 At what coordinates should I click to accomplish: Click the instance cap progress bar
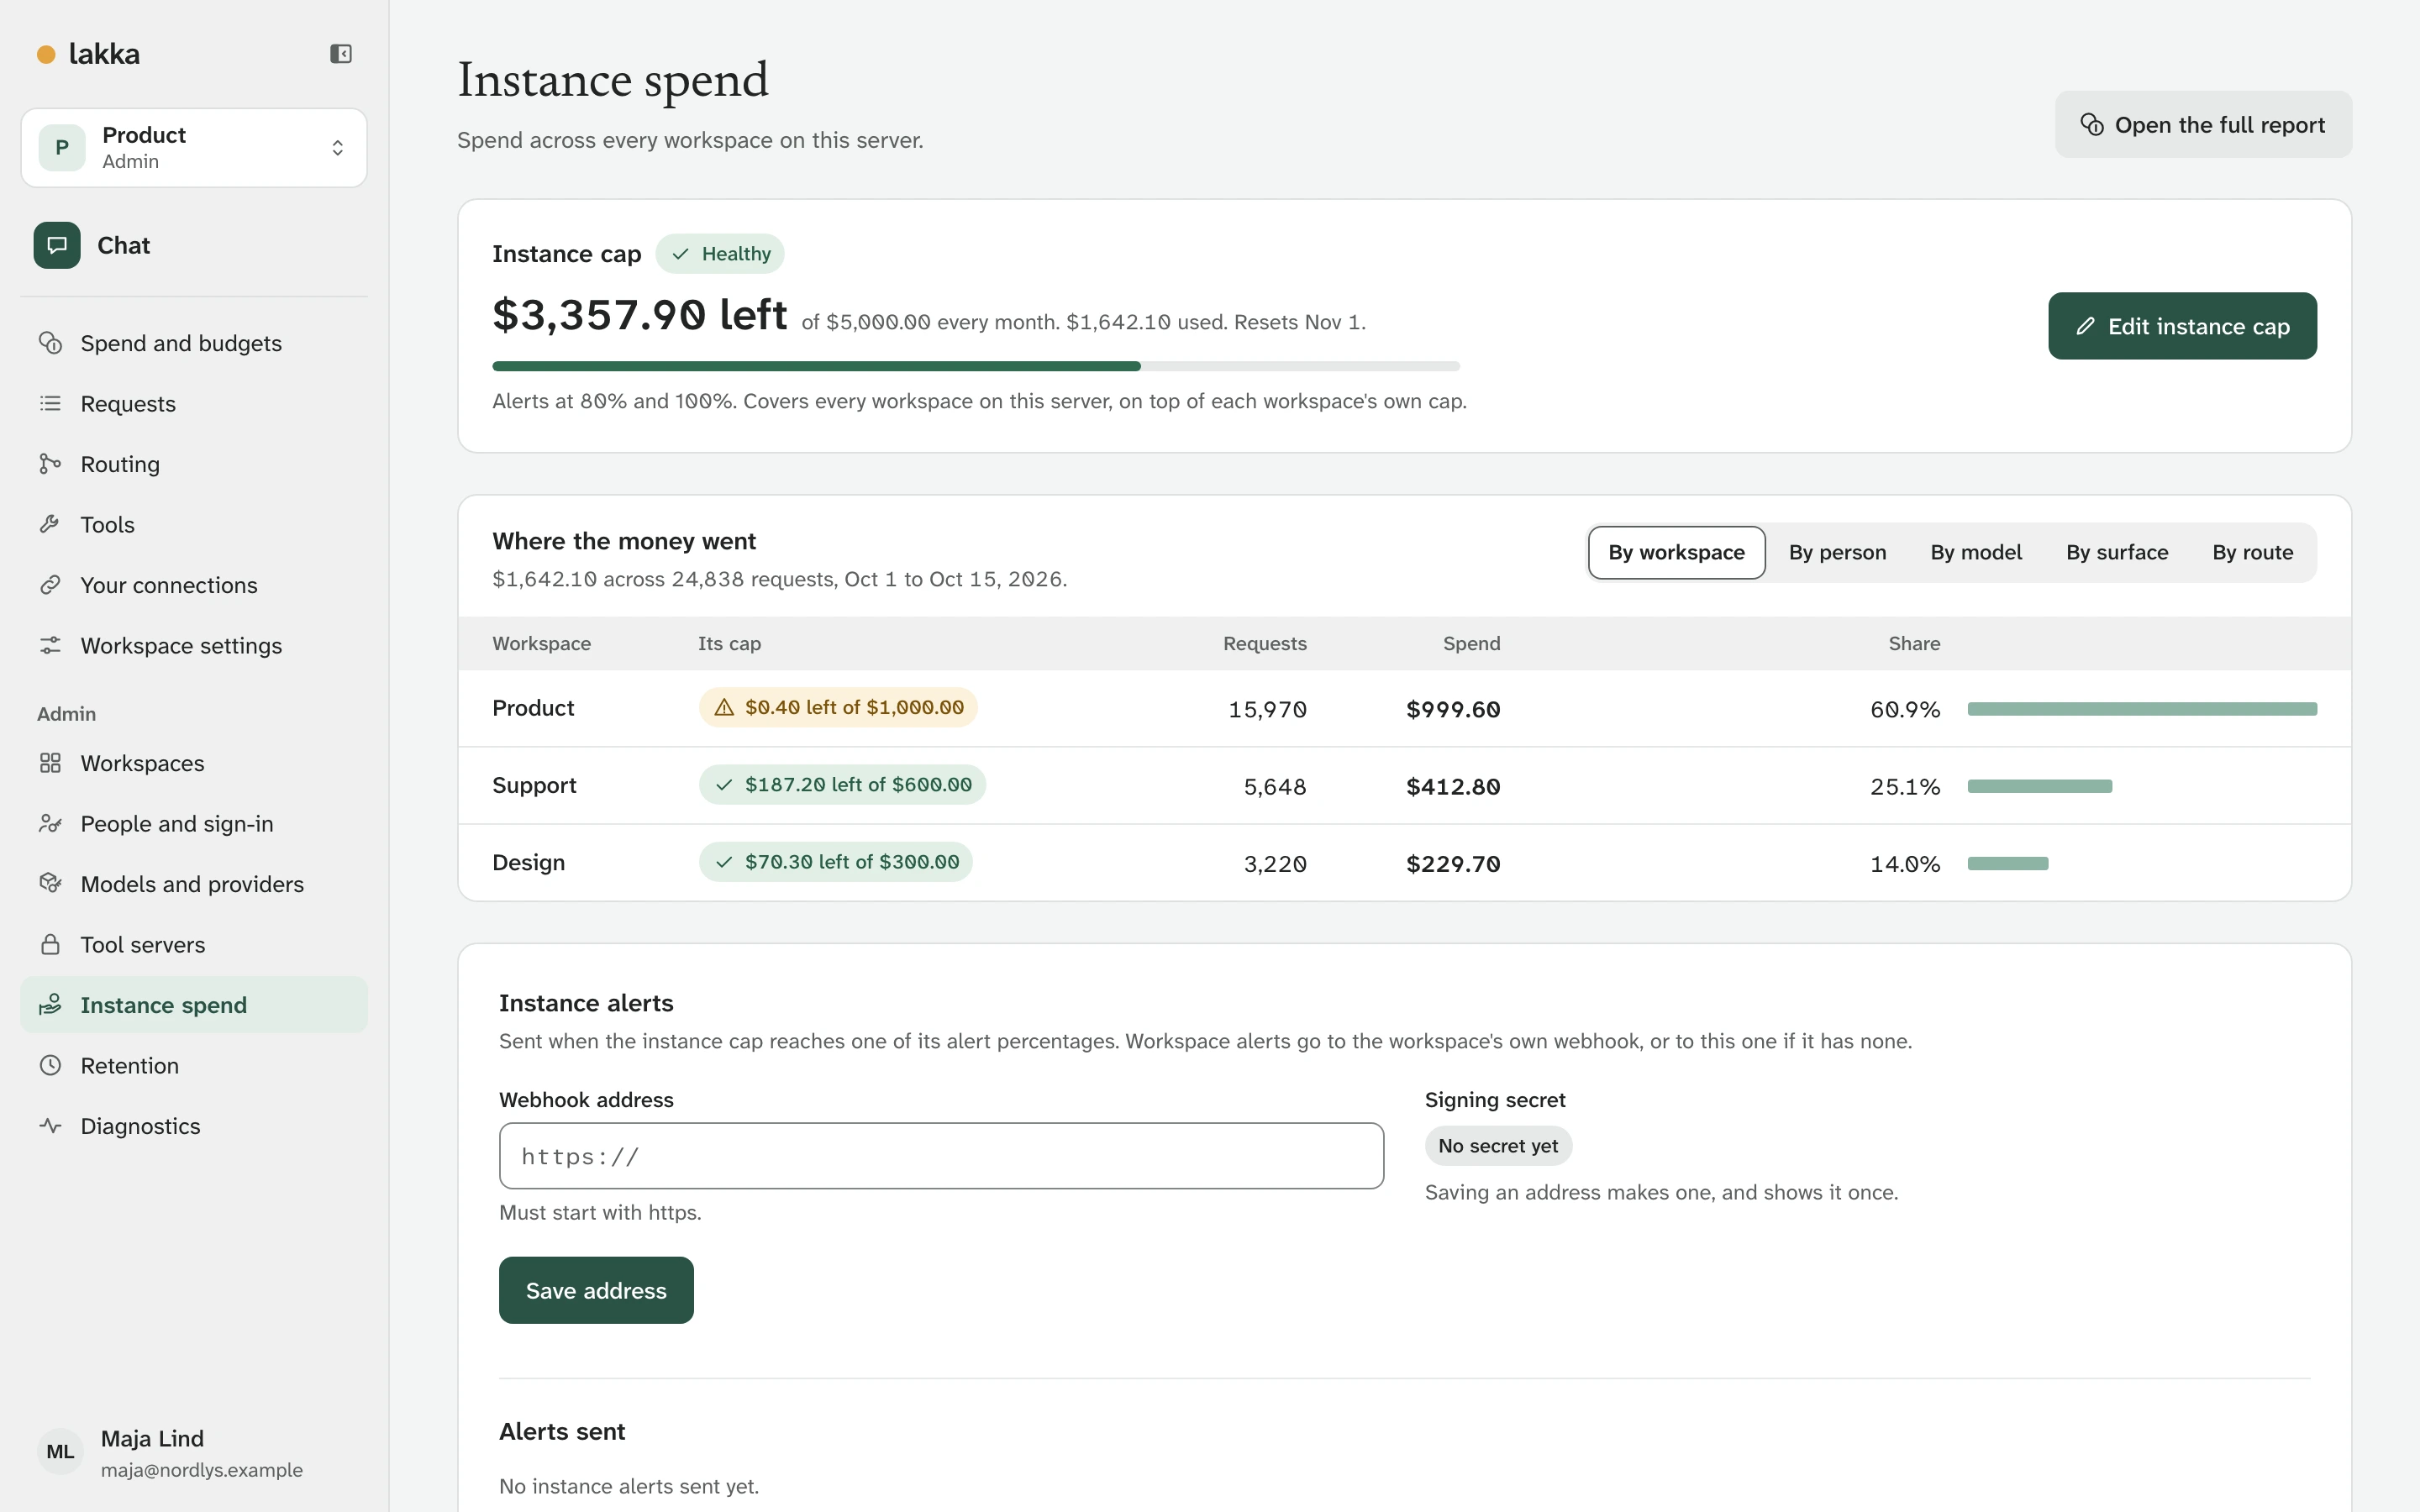click(x=976, y=366)
